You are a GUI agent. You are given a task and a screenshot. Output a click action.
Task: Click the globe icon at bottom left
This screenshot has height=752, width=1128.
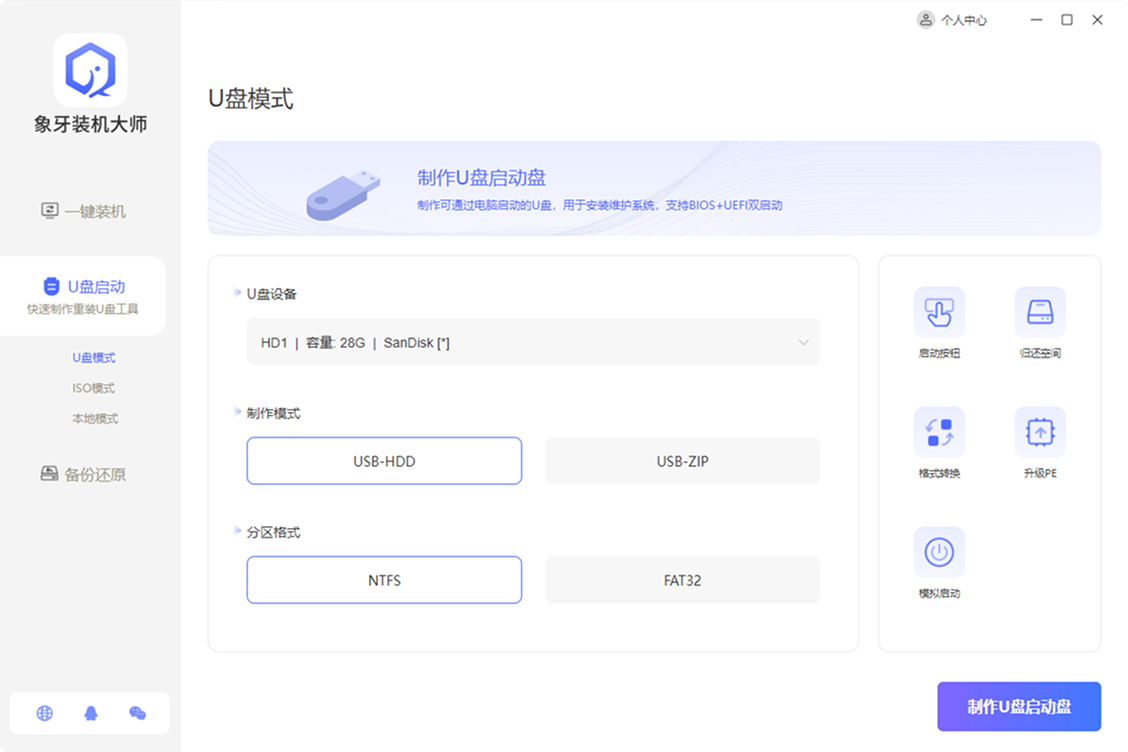43,714
